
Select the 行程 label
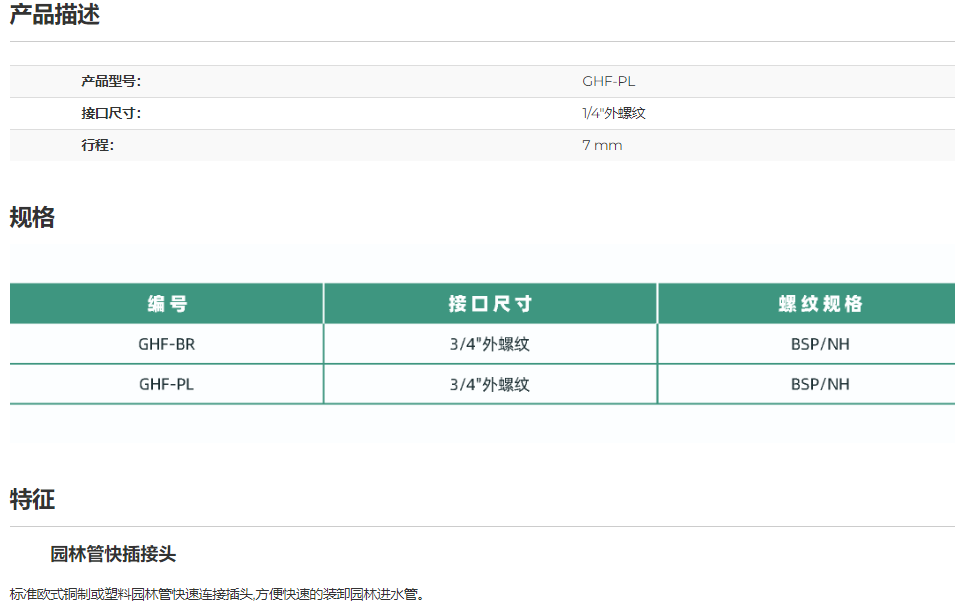click(x=98, y=146)
